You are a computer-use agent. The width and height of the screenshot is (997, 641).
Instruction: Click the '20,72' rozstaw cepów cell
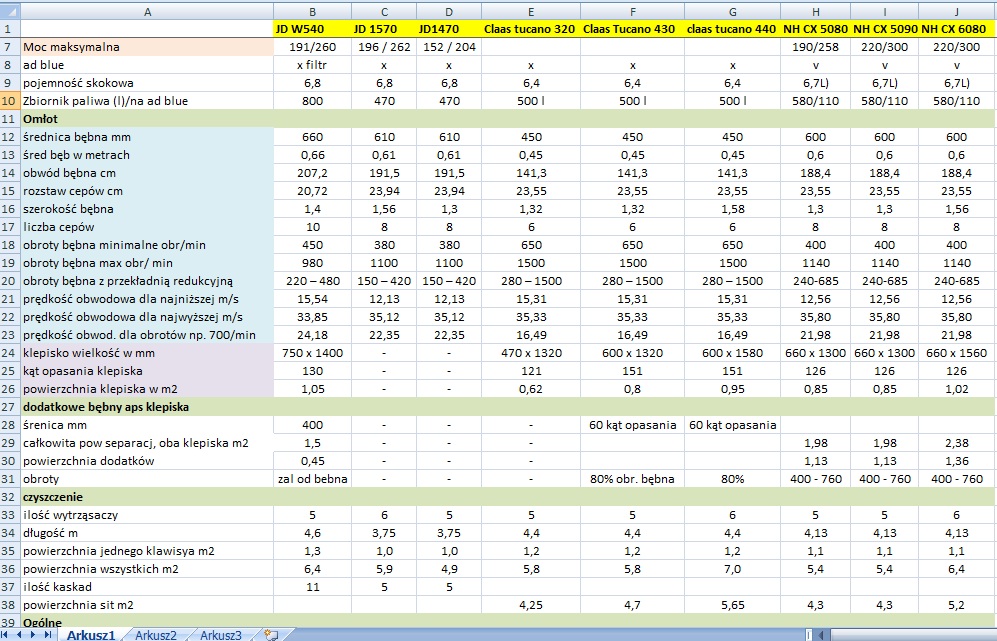312,191
